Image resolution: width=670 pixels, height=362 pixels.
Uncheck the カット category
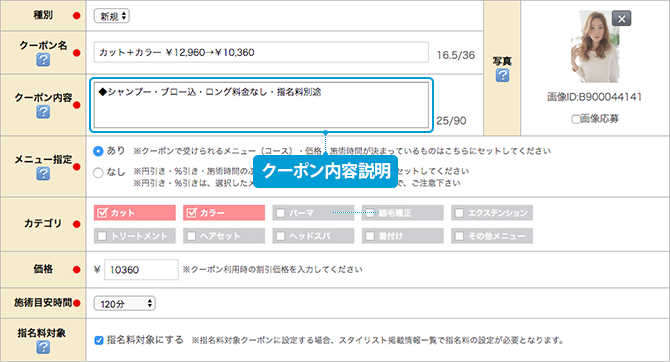(135, 213)
